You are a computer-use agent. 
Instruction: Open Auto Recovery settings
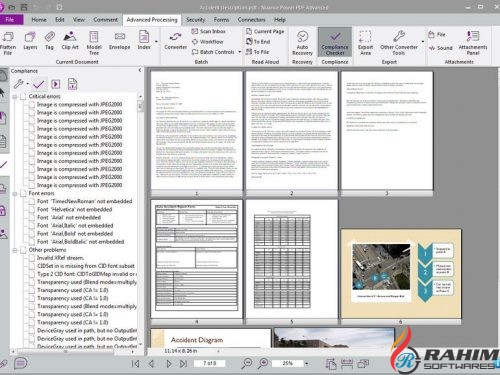[302, 43]
